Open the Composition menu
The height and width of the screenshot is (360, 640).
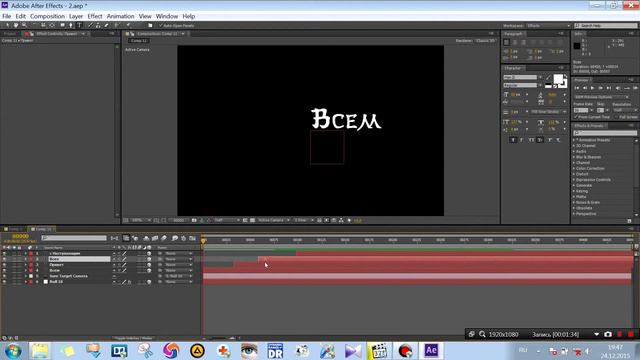tap(47, 16)
